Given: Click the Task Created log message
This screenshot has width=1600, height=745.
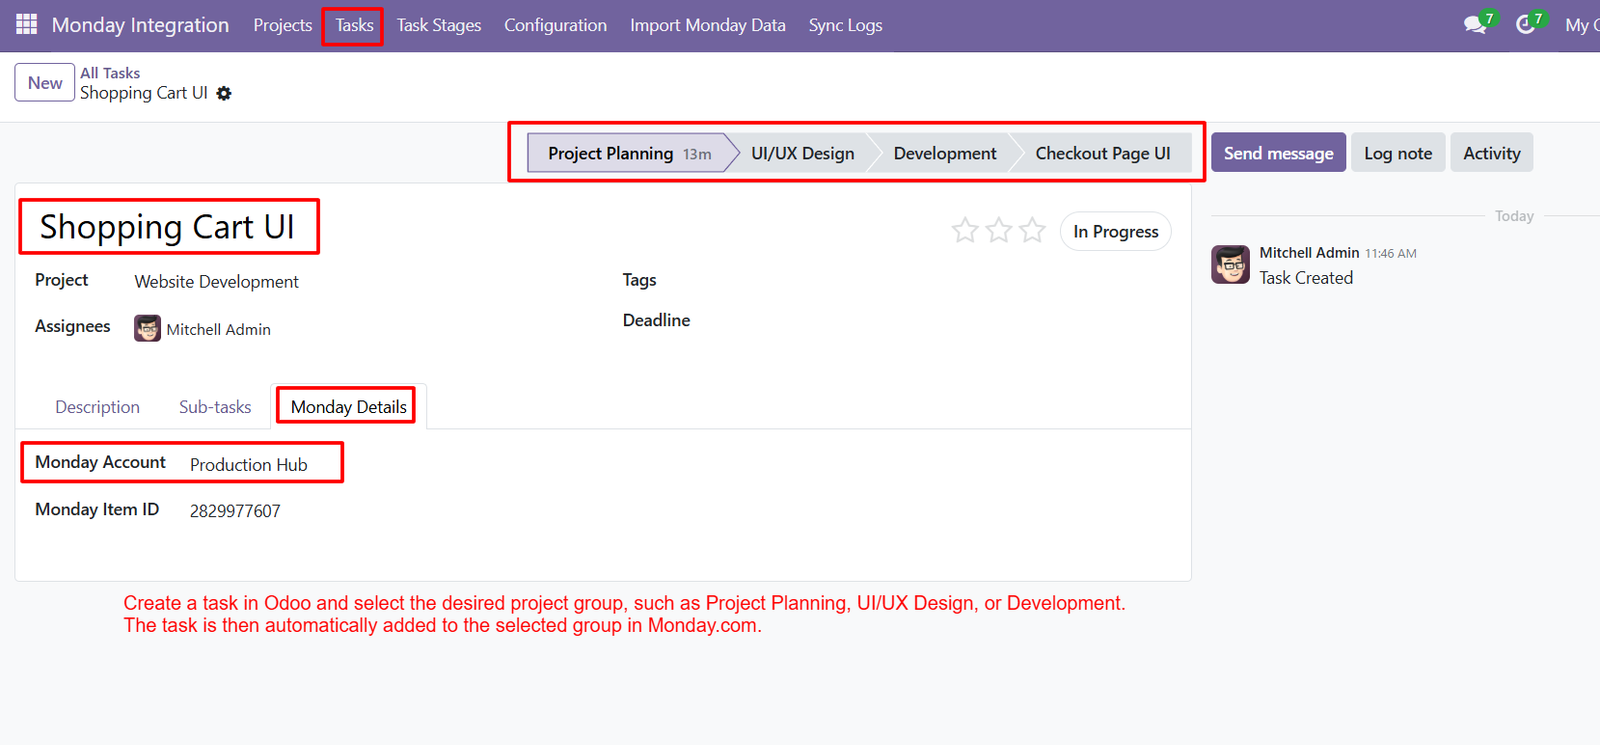Looking at the screenshot, I should click(1306, 278).
